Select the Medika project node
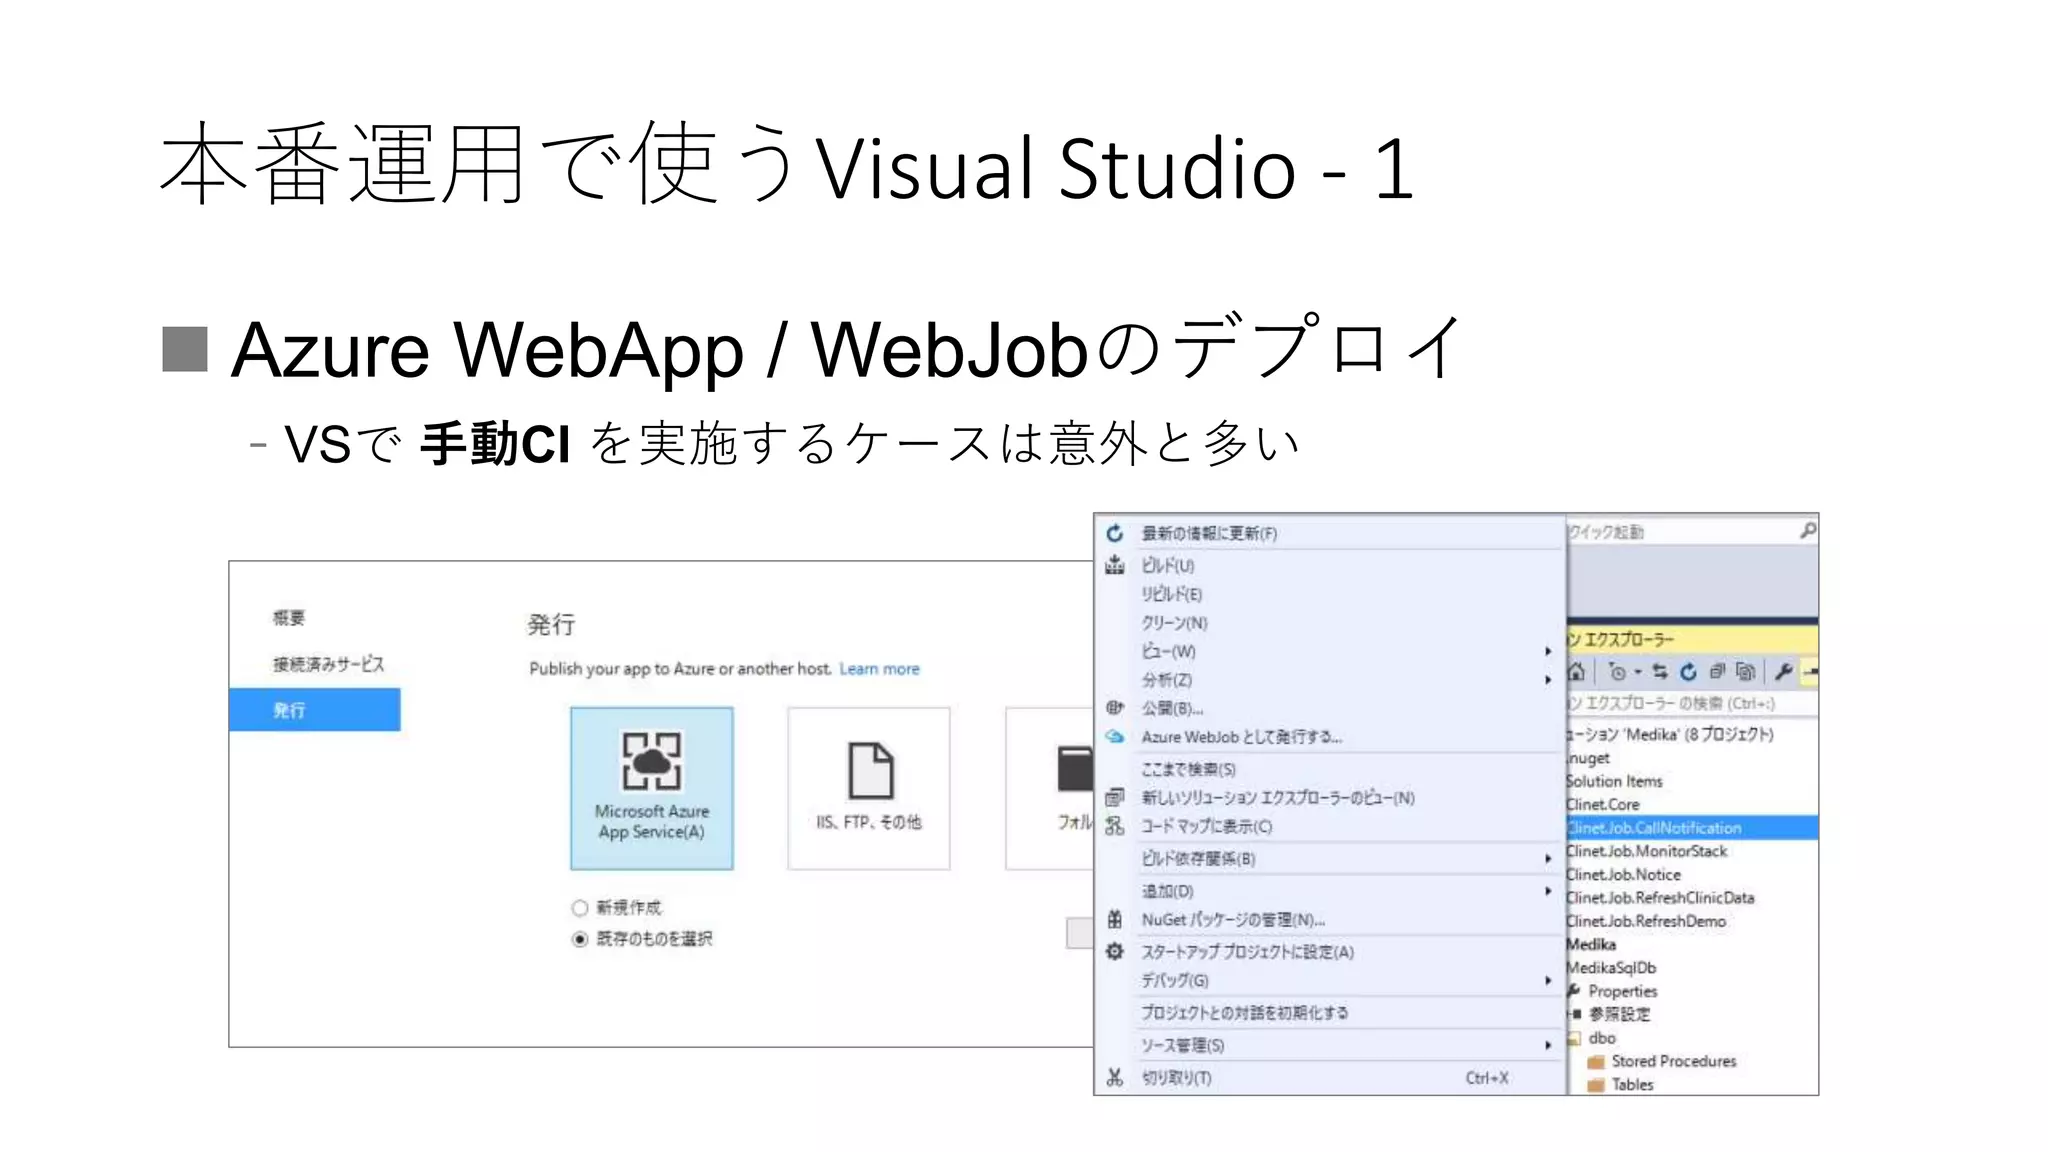Viewport: 2048px width, 1152px height. [1591, 945]
